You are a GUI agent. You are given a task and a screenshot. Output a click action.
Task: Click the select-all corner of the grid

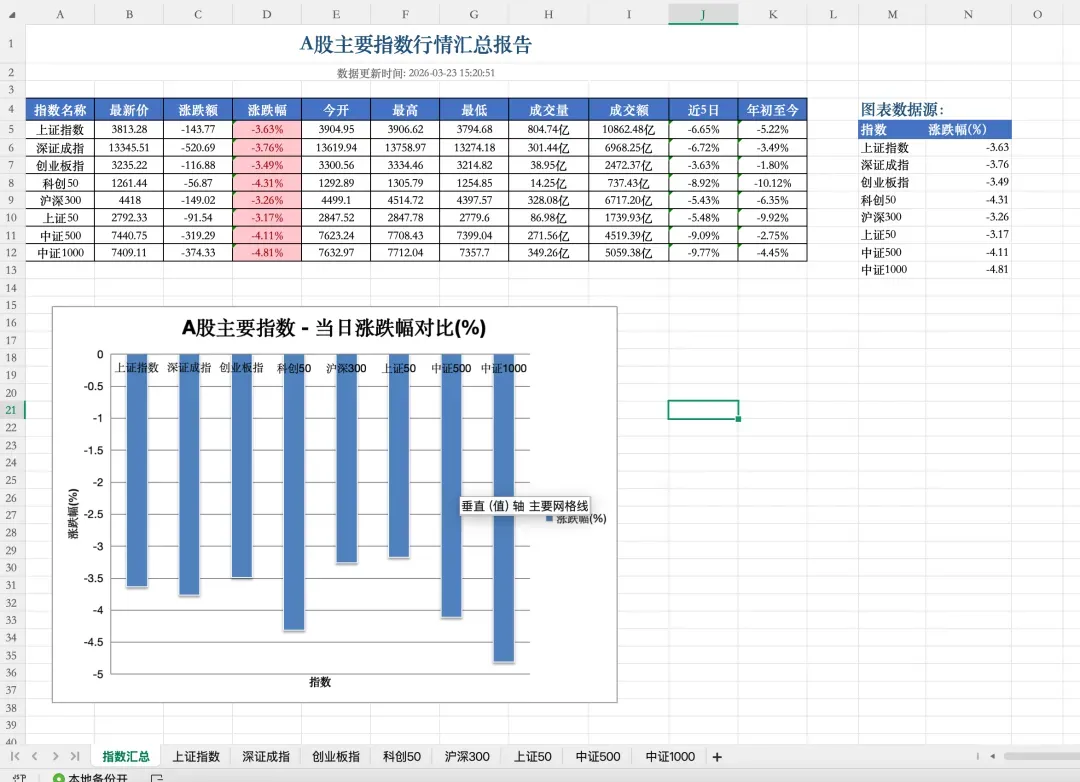pos(11,14)
